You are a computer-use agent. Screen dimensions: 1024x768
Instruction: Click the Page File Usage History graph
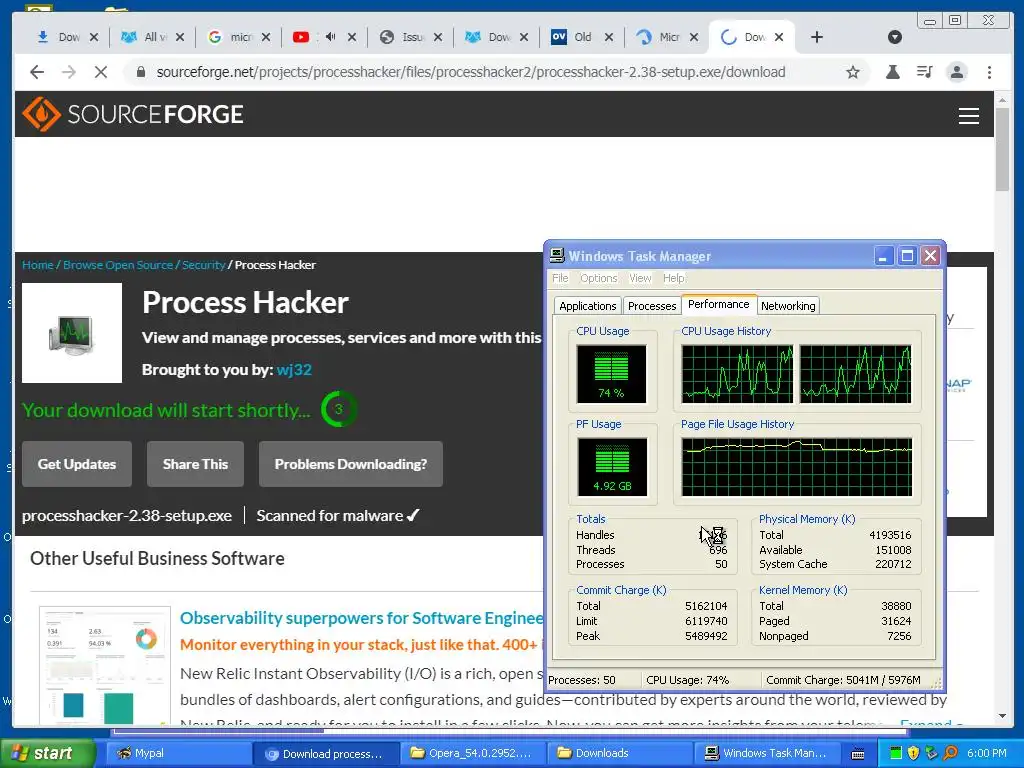click(796, 467)
